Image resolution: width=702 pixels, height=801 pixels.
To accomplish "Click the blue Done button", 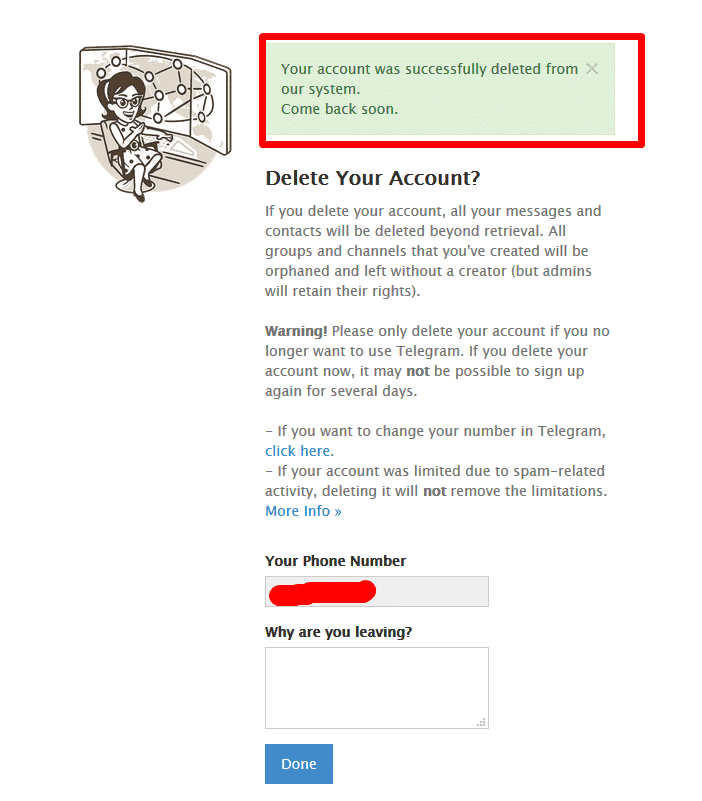I will [299, 764].
